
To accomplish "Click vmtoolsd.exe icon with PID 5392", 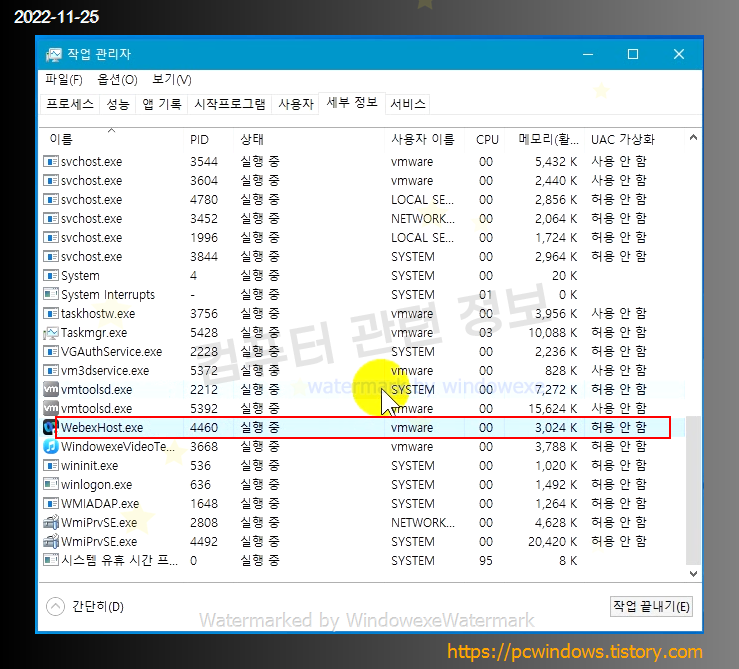I will coord(50,408).
